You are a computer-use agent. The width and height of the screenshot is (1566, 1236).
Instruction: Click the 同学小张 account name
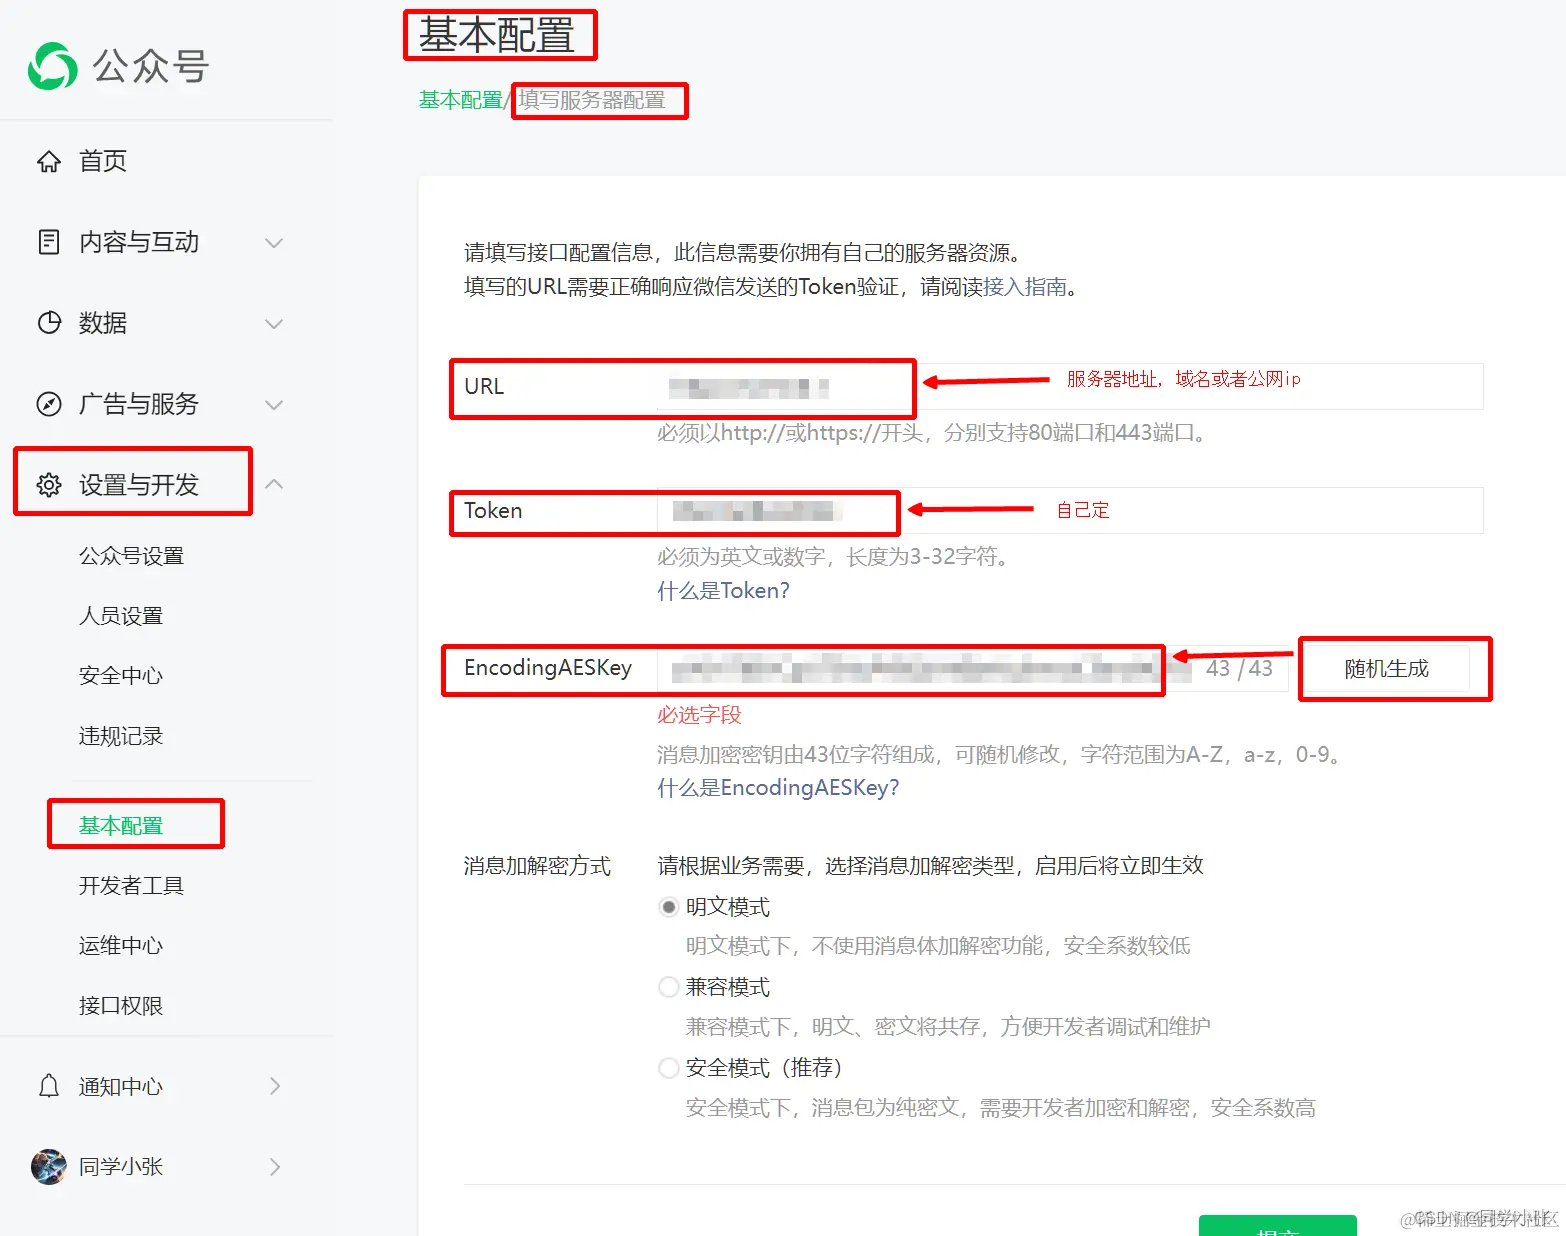(121, 1167)
